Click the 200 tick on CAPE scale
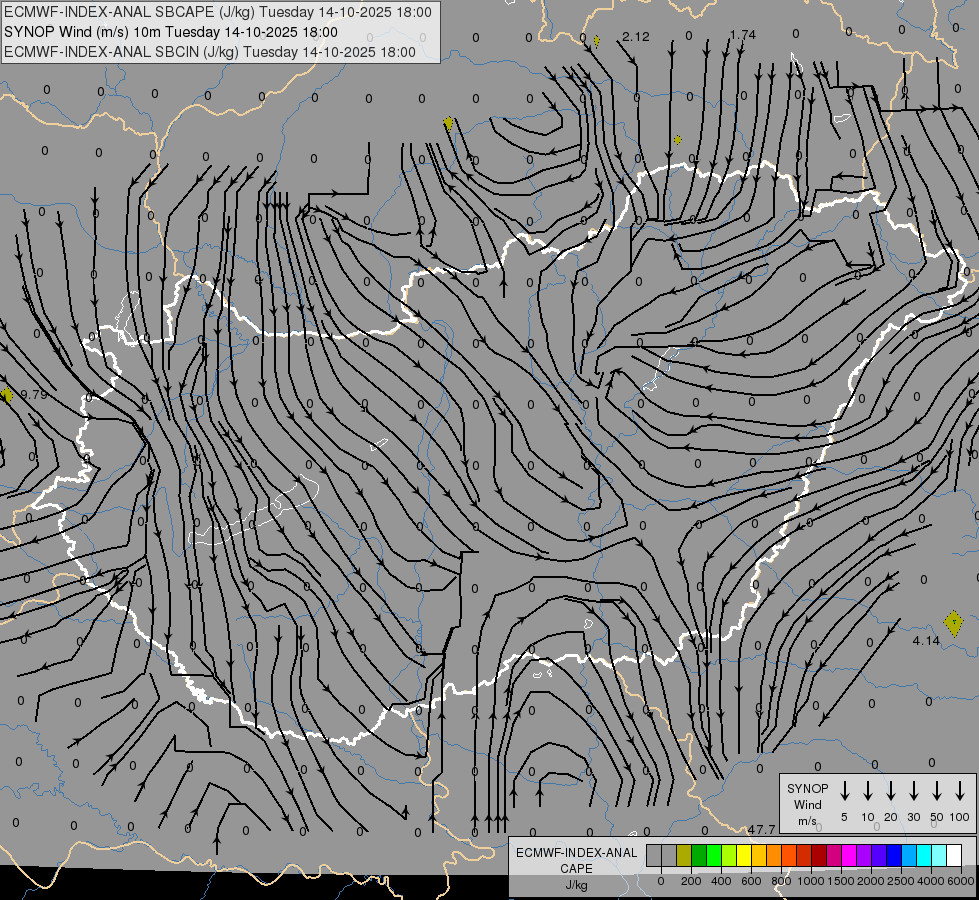 [691, 881]
